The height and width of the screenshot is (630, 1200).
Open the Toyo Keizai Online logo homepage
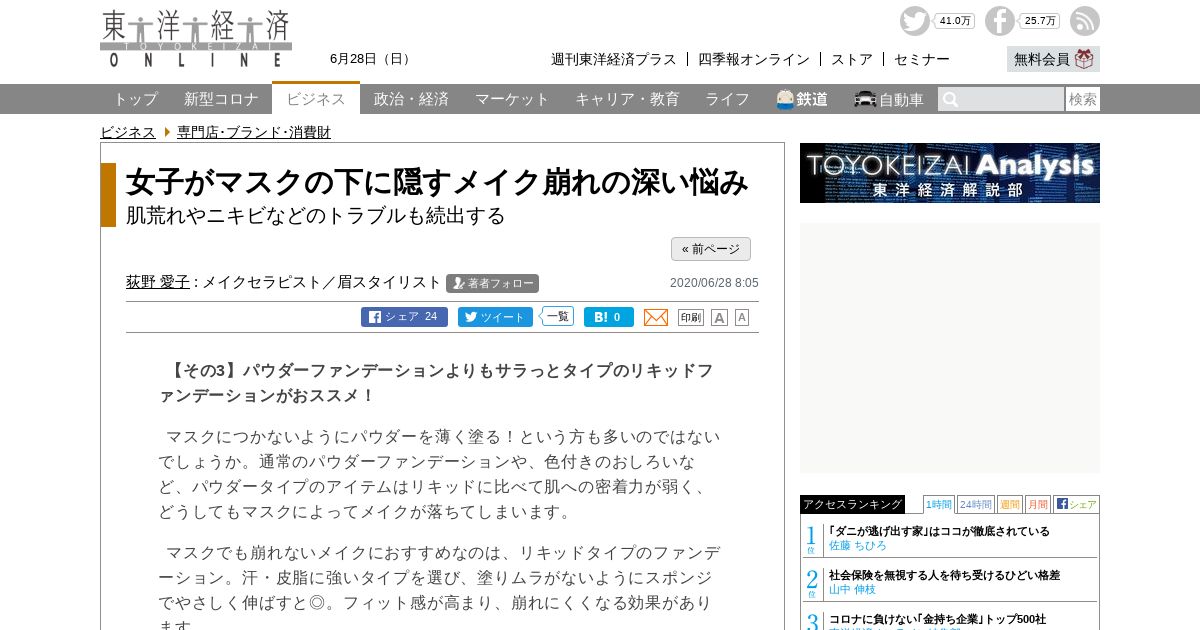pyautogui.click(x=196, y=39)
